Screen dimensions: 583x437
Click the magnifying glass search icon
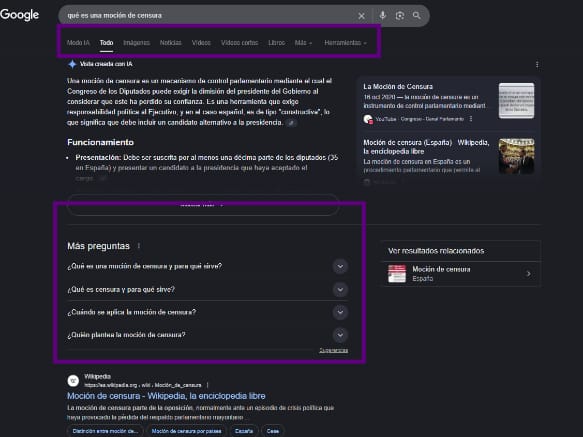pos(417,15)
